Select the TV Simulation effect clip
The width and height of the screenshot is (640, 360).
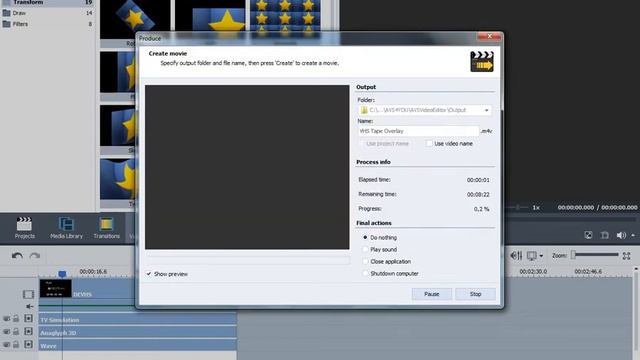138,320
